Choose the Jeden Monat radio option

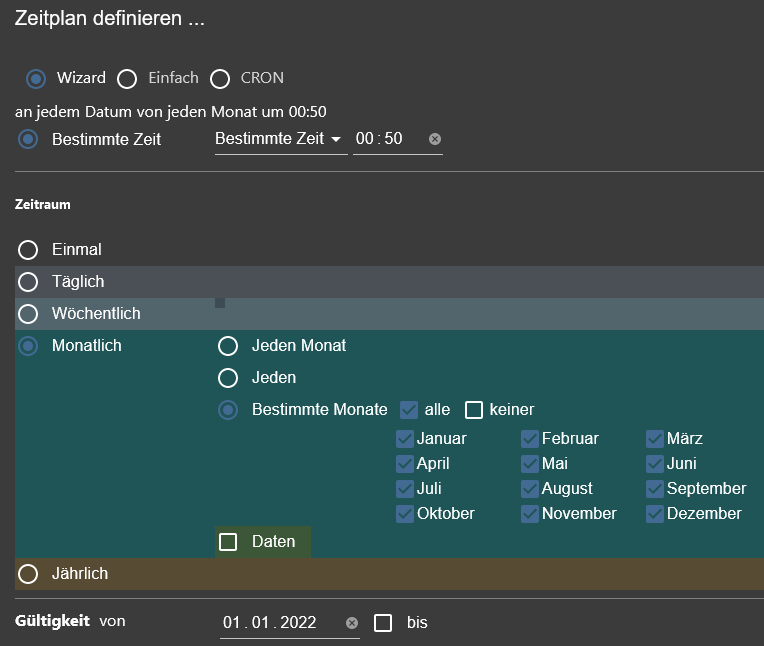tap(228, 346)
